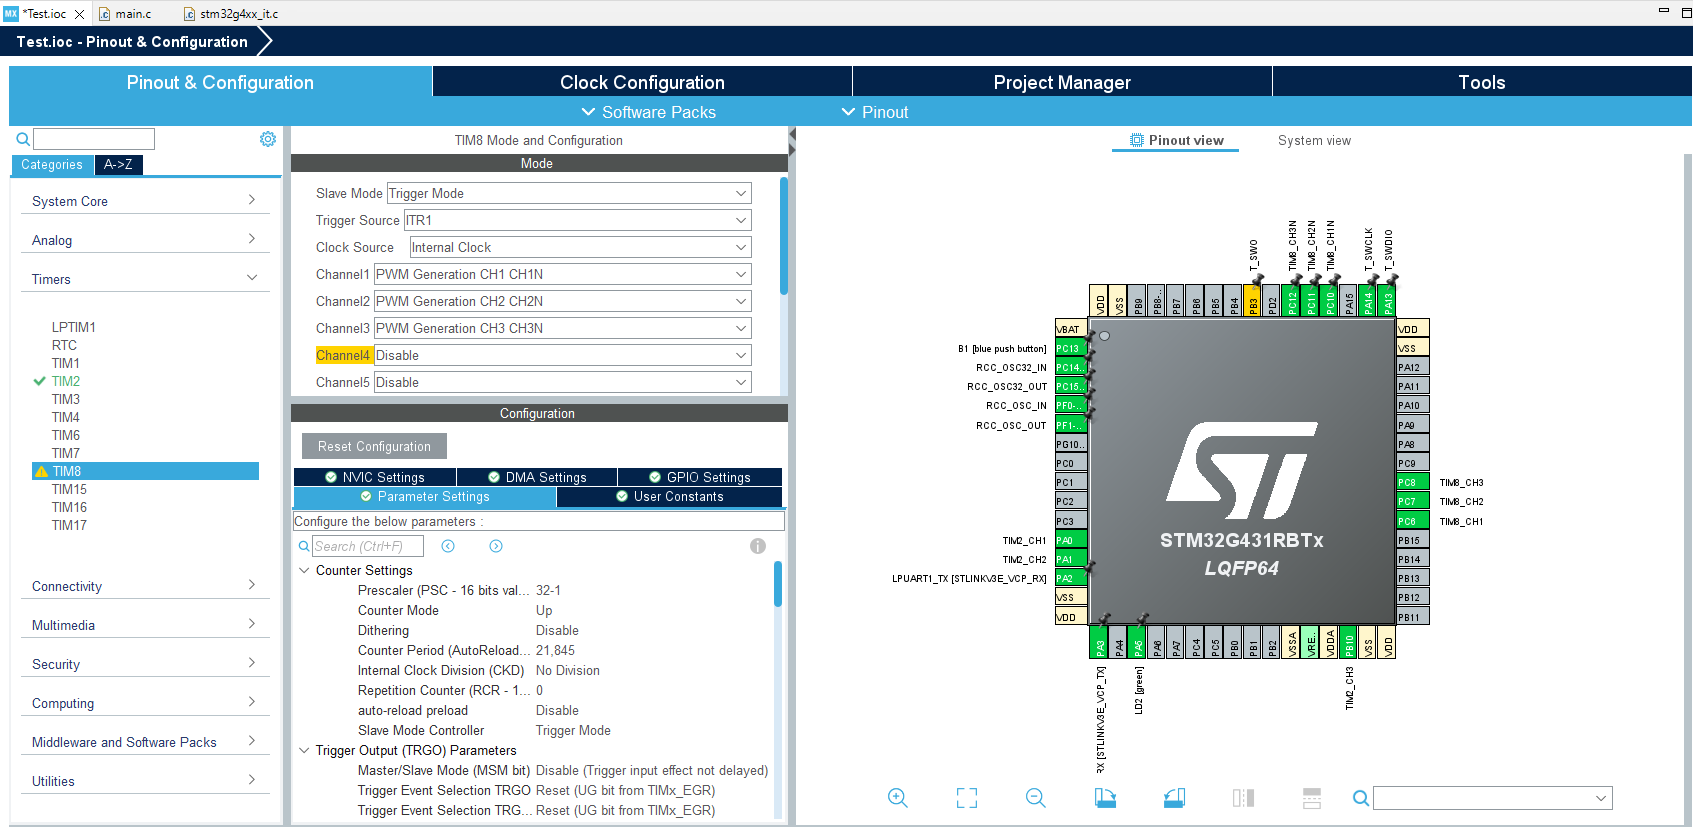
Task: Click the fit-to-screen pinout icon
Action: (x=967, y=798)
